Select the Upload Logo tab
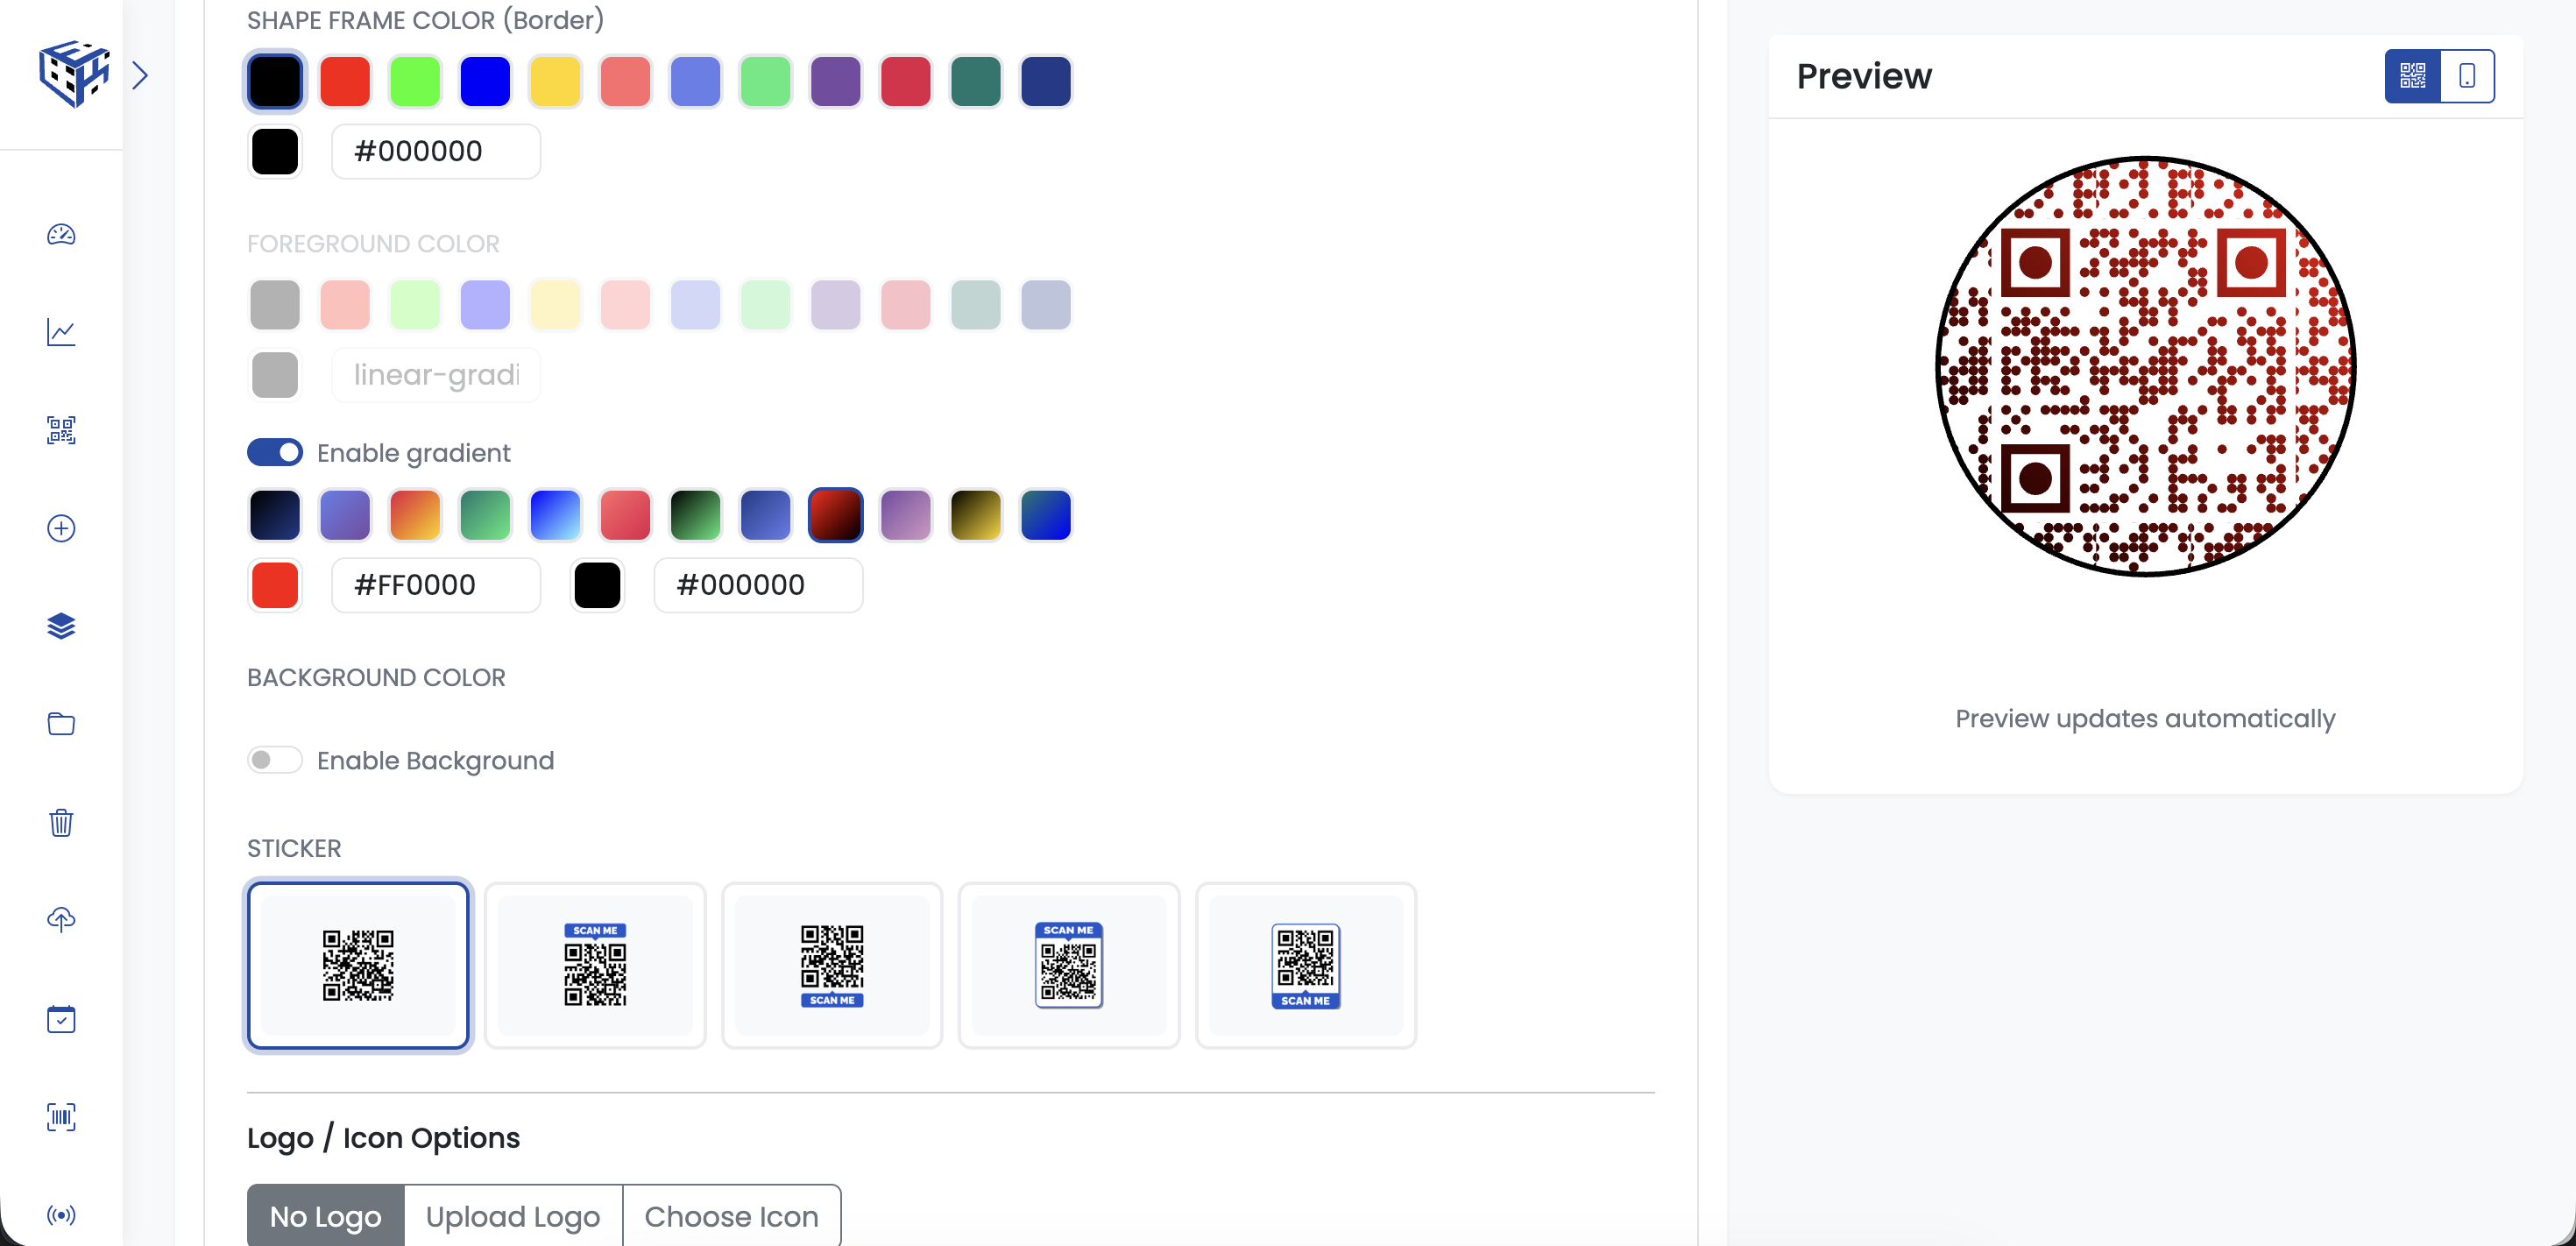Image resolution: width=2576 pixels, height=1246 pixels. (x=513, y=1216)
